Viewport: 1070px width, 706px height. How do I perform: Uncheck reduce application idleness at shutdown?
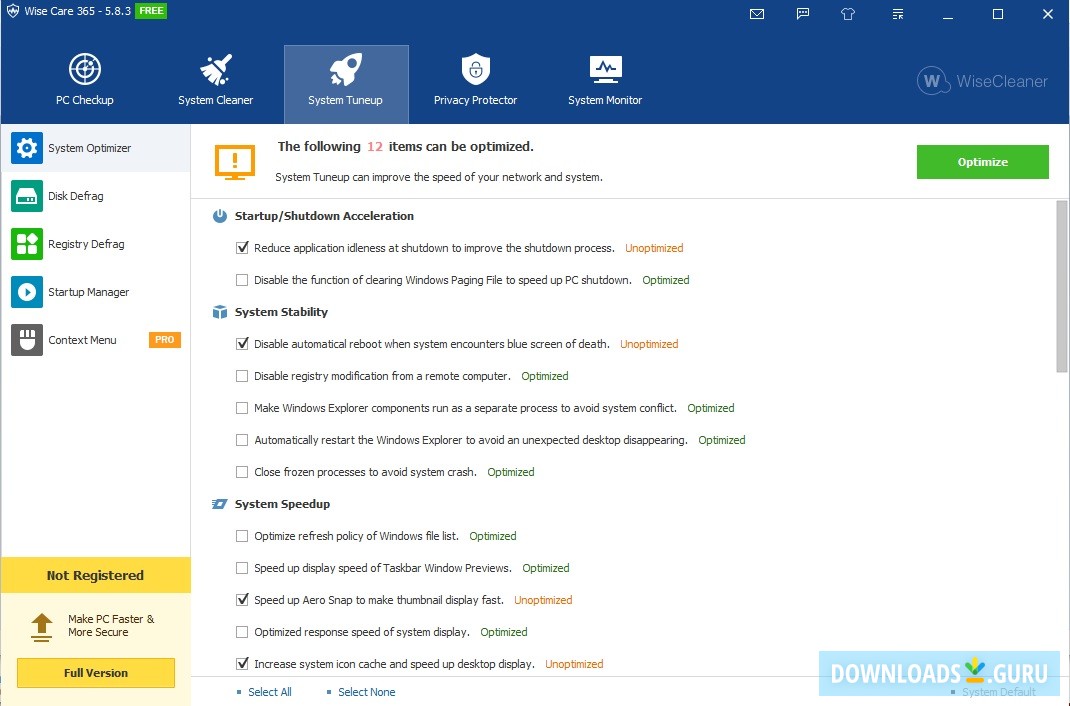pyautogui.click(x=242, y=248)
